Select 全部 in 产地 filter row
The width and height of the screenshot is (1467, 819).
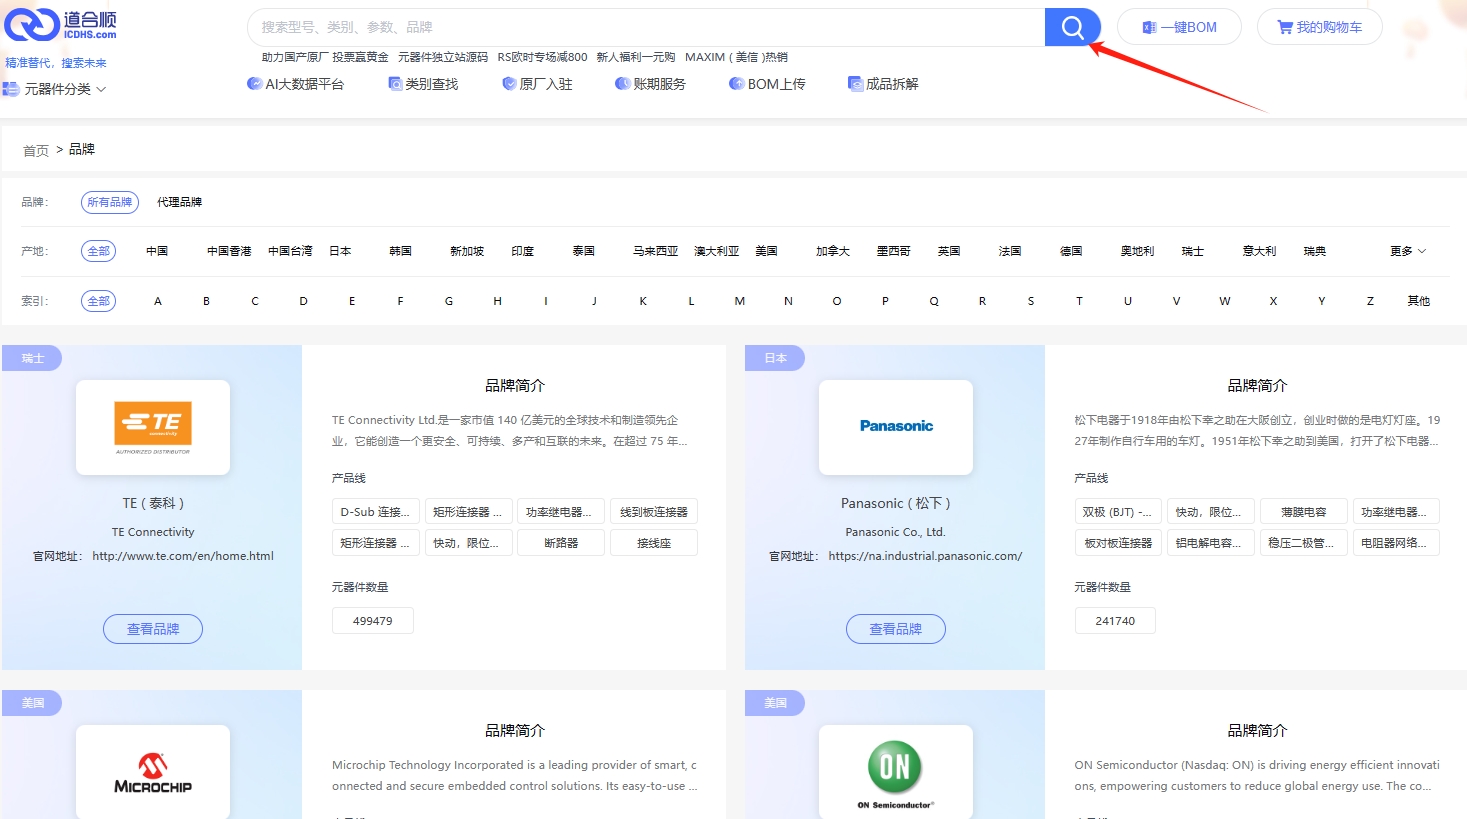tap(98, 251)
